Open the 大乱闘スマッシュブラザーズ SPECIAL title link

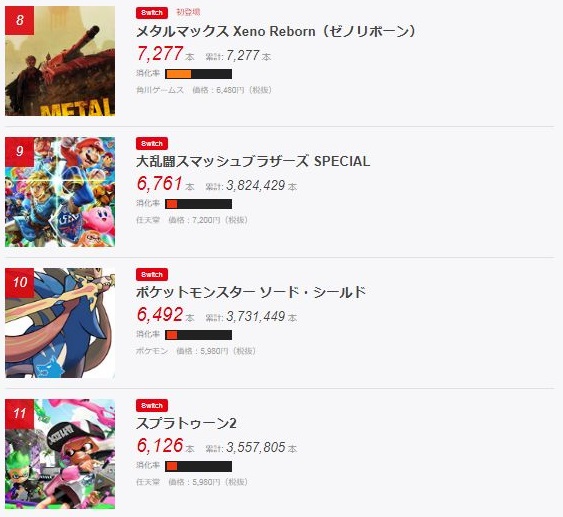pyautogui.click(x=253, y=161)
